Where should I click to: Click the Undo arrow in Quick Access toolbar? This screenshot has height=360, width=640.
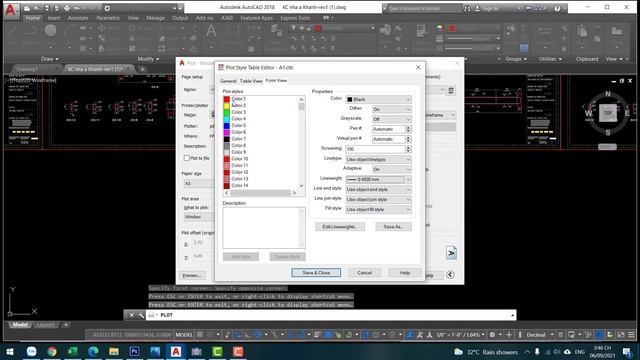[76, 8]
